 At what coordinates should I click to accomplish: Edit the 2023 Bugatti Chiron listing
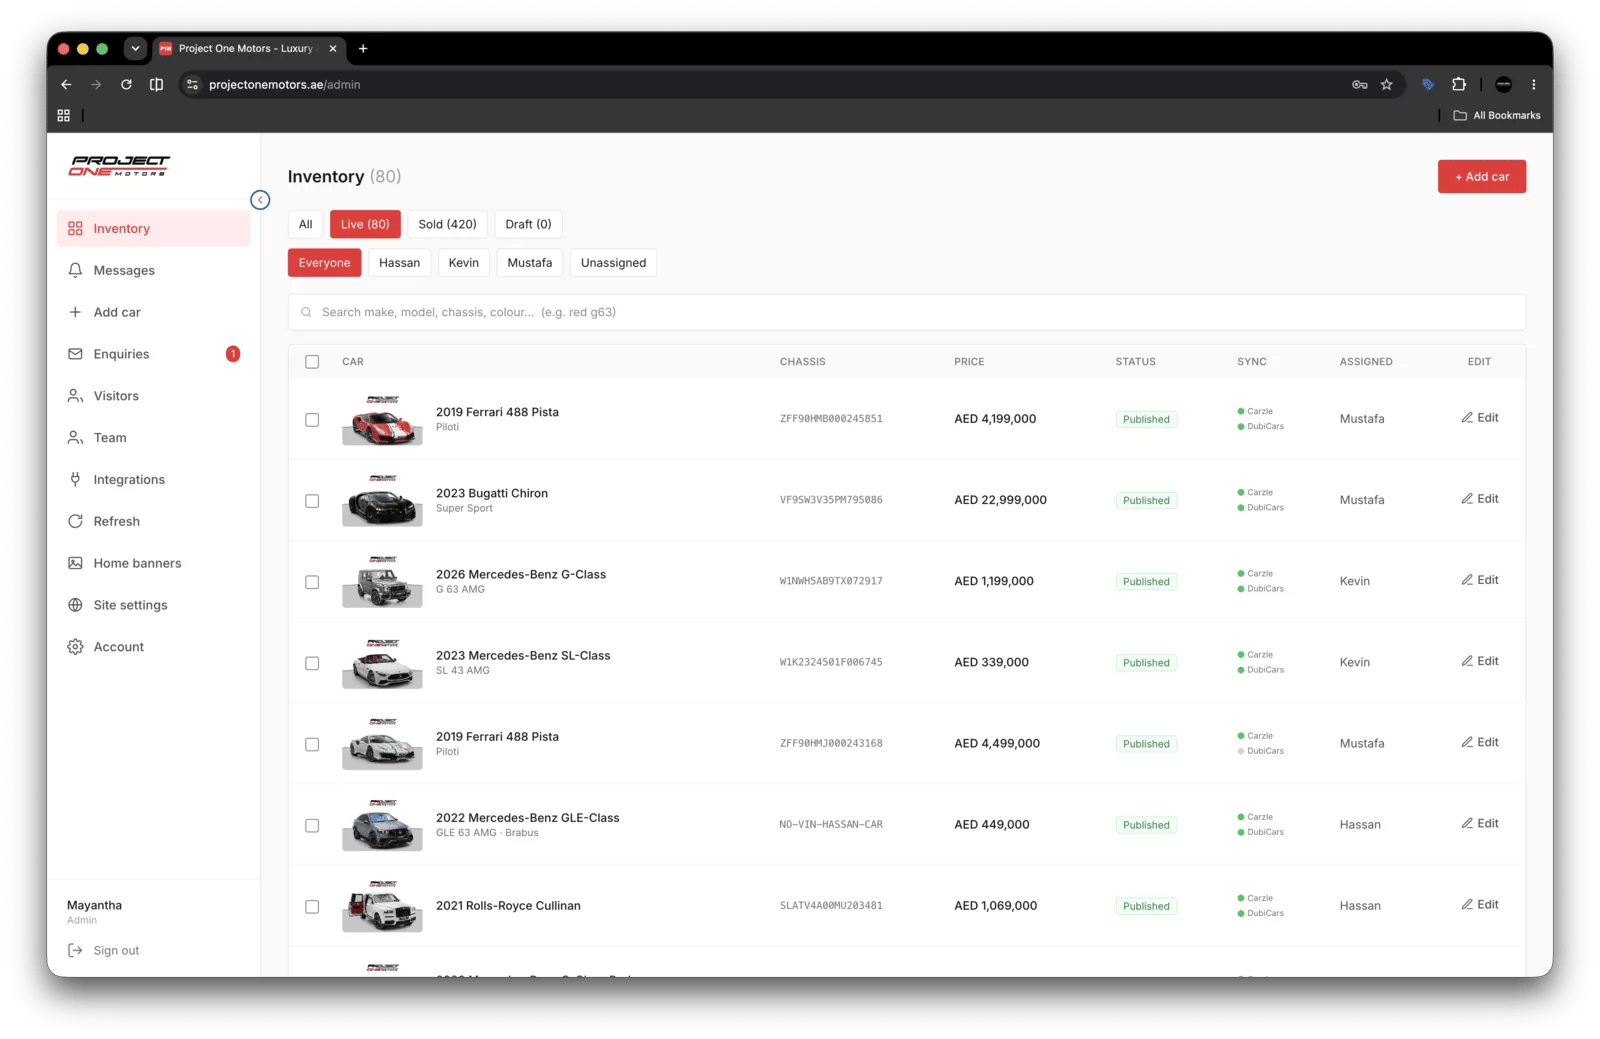1480,499
